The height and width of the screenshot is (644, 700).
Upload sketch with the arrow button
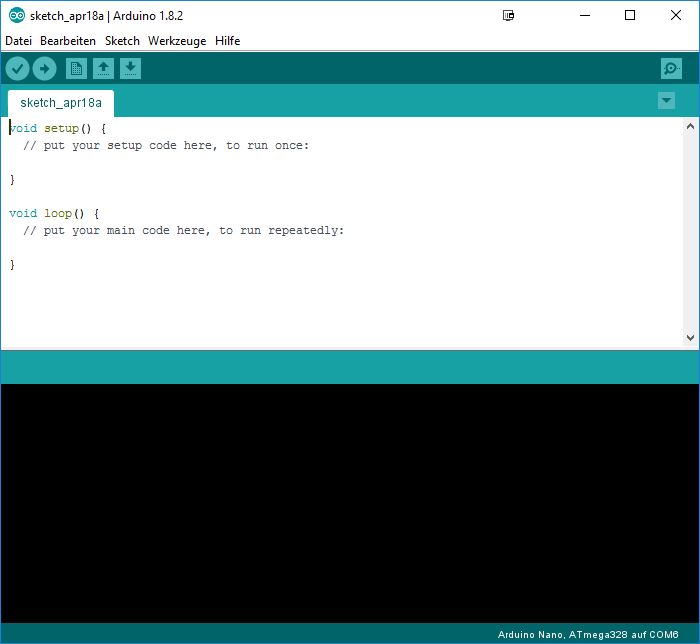pyautogui.click(x=45, y=69)
